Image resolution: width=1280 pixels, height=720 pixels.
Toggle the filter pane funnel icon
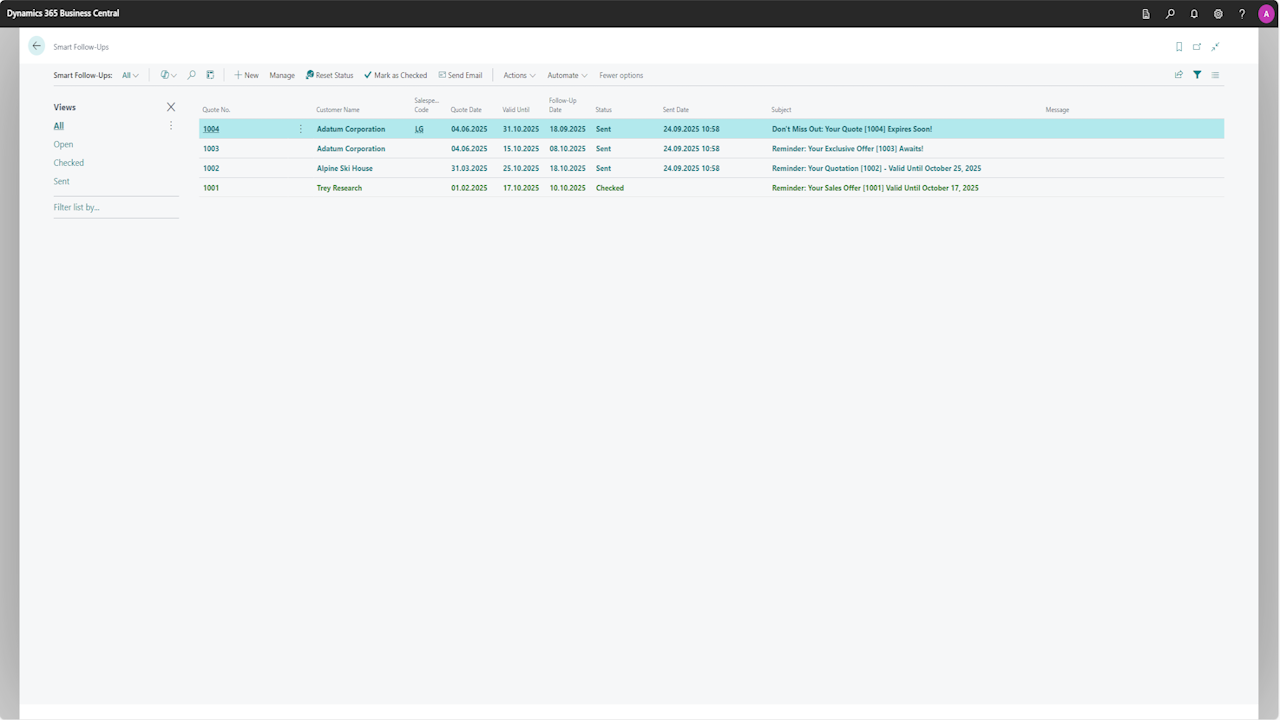pos(1197,75)
